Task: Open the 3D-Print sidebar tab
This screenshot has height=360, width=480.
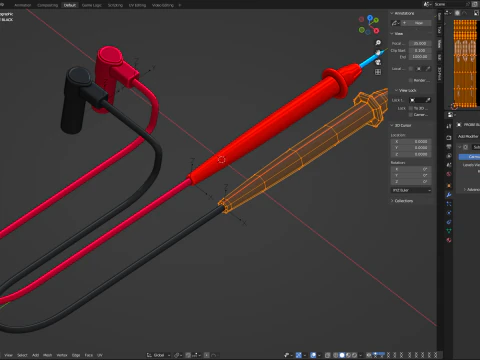Action: 440,74
